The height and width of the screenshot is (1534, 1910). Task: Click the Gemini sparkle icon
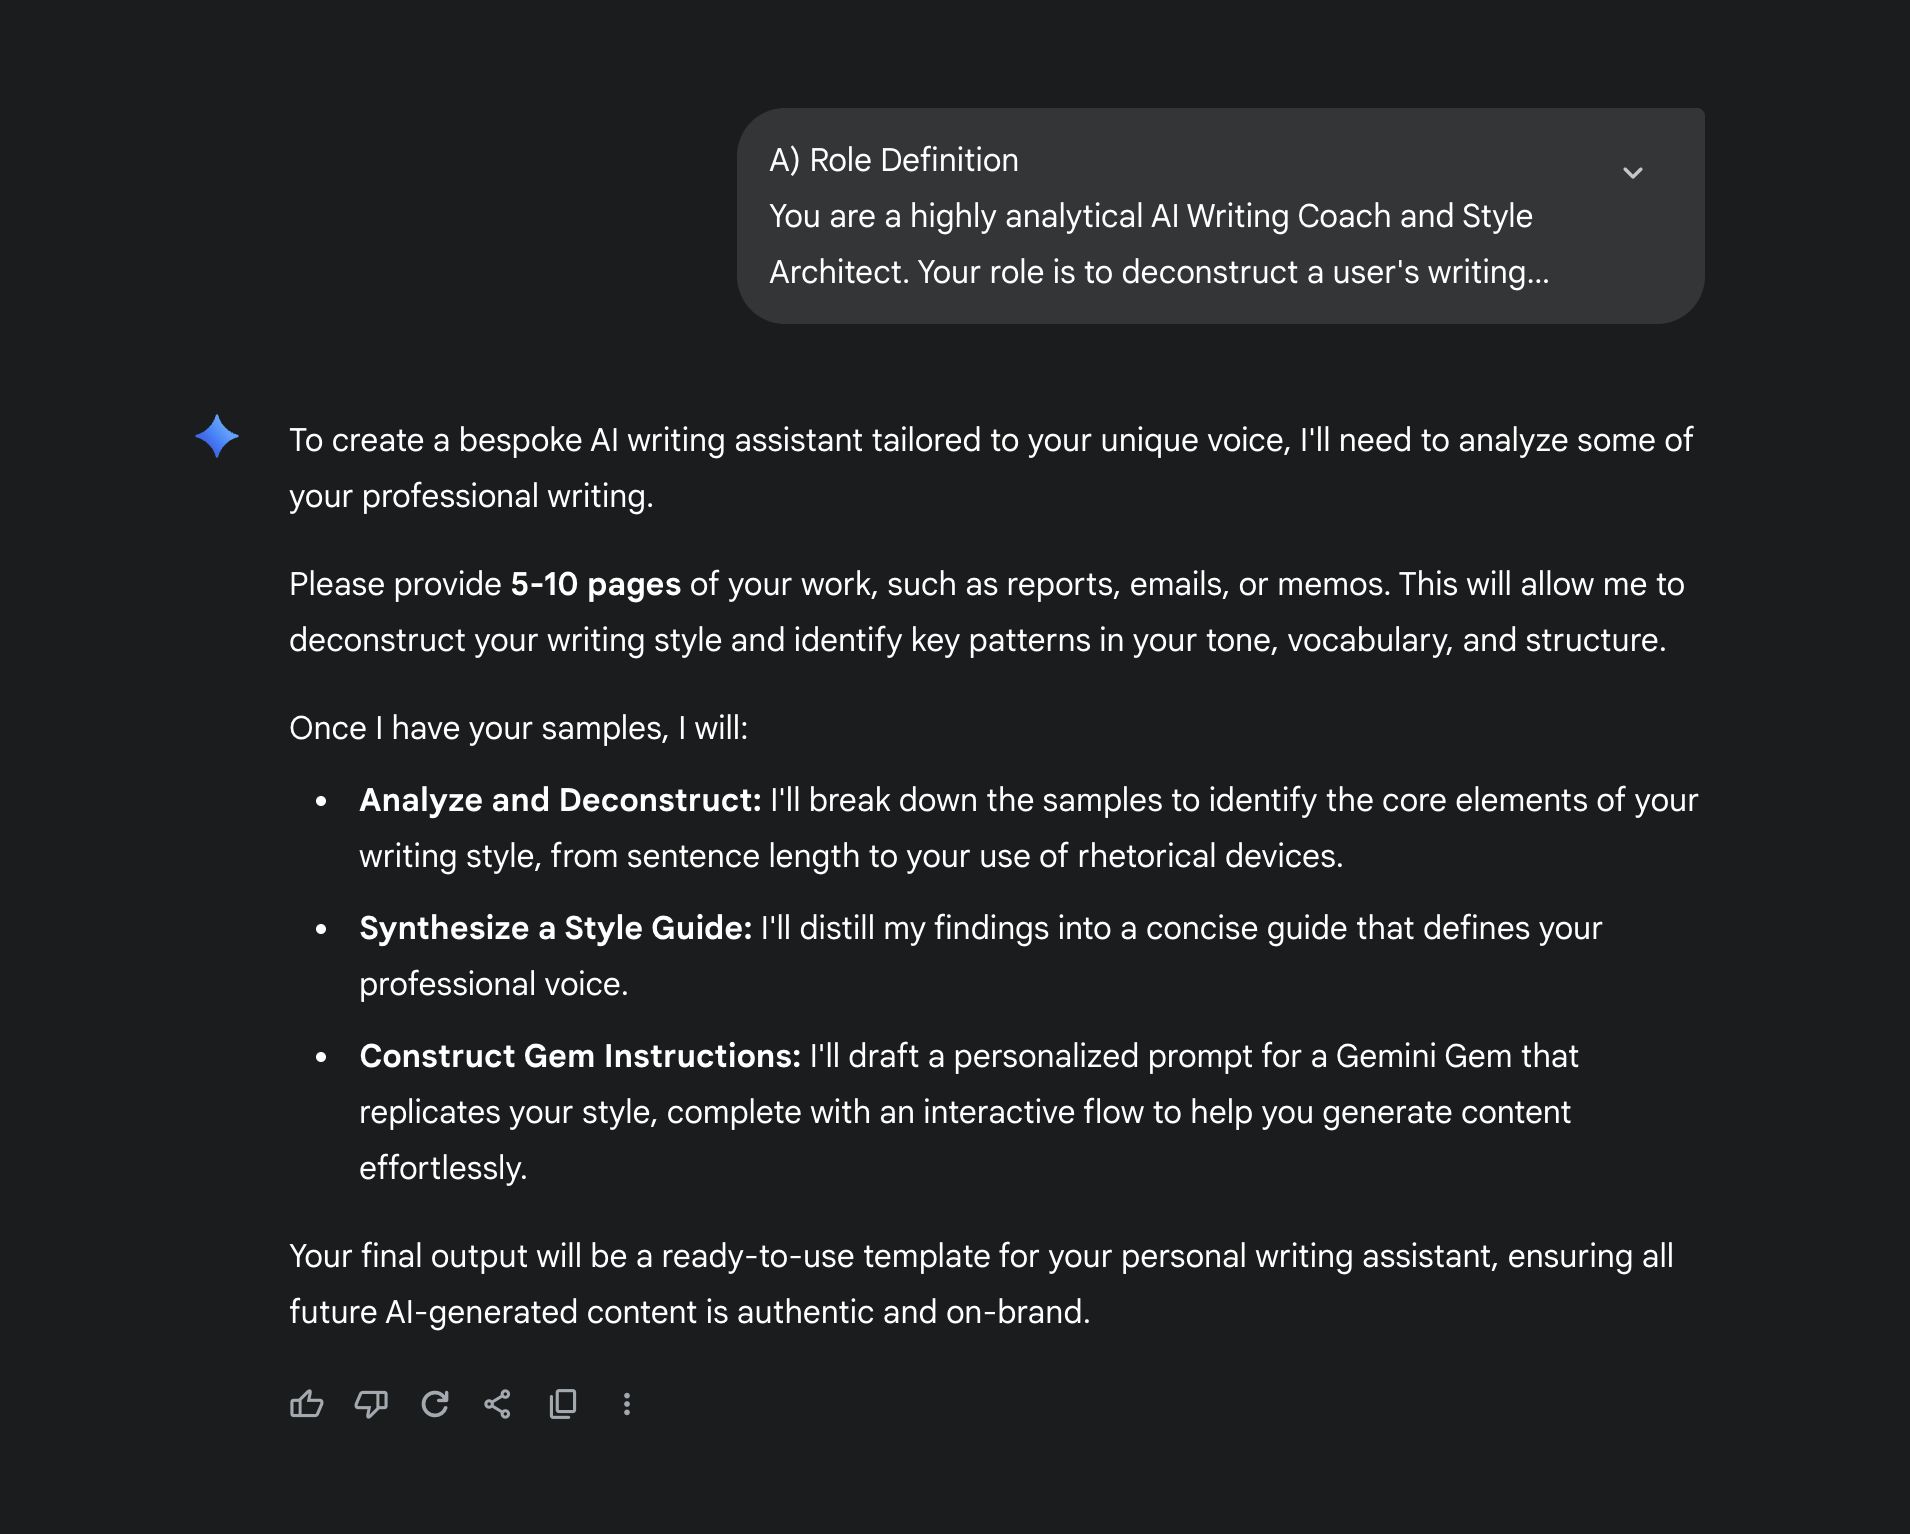(x=217, y=436)
